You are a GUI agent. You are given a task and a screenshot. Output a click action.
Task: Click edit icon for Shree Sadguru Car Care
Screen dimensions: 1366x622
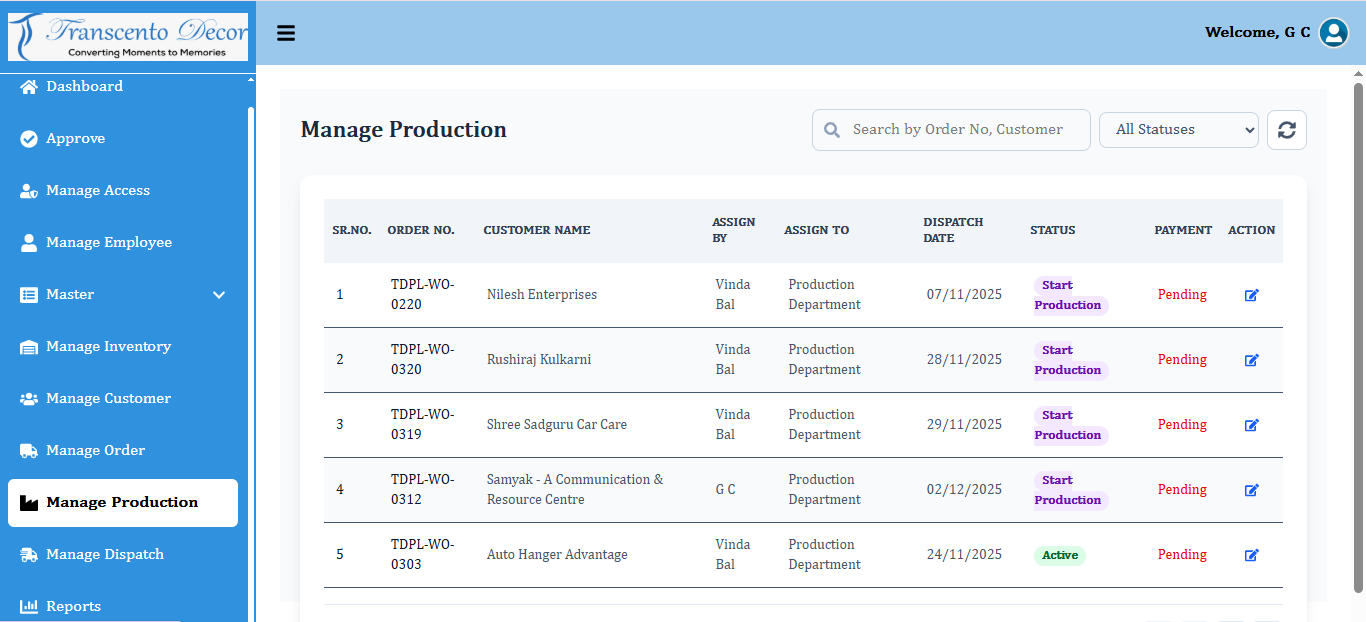(1251, 425)
